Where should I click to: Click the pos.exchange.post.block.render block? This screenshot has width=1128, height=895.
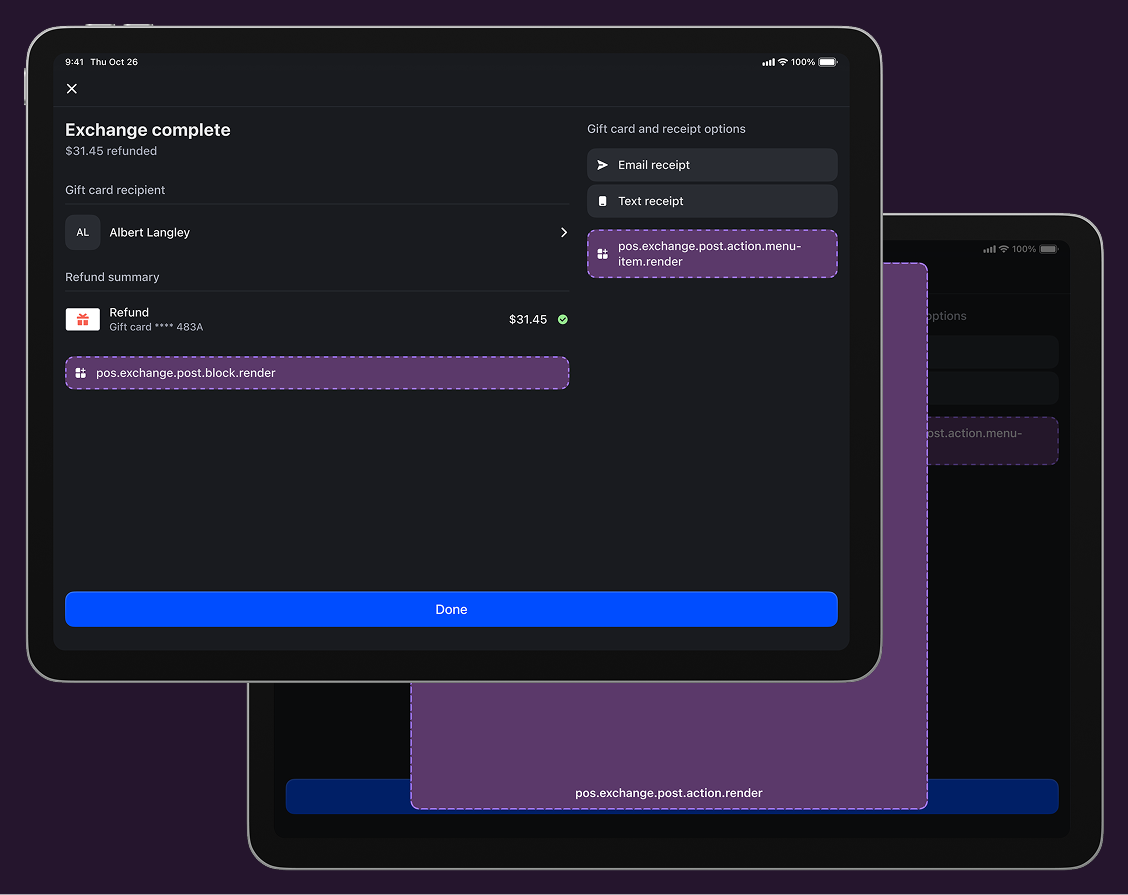(316, 373)
